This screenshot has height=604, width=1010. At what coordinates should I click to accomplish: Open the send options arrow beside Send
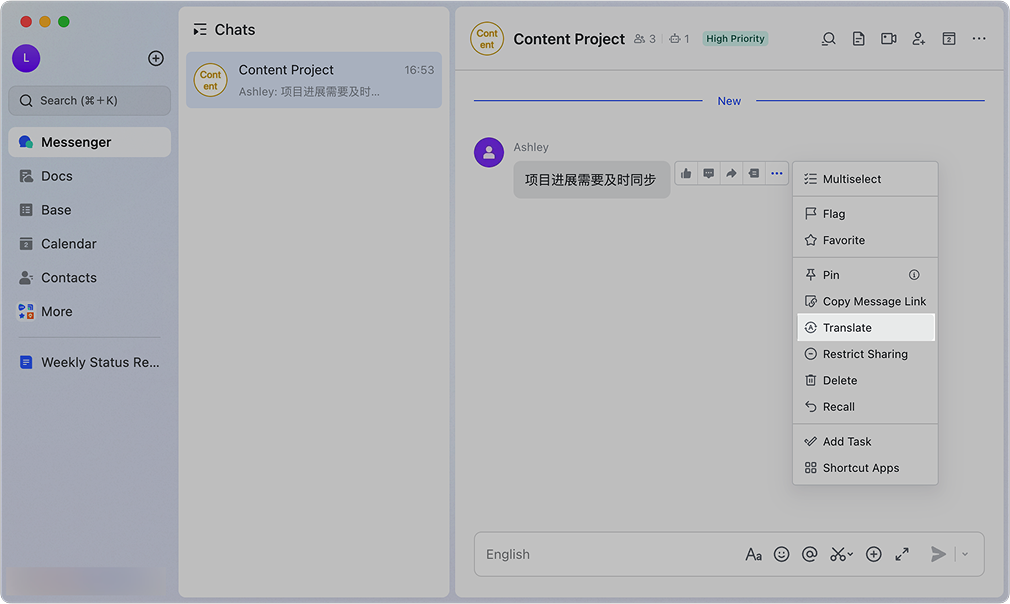(965, 554)
